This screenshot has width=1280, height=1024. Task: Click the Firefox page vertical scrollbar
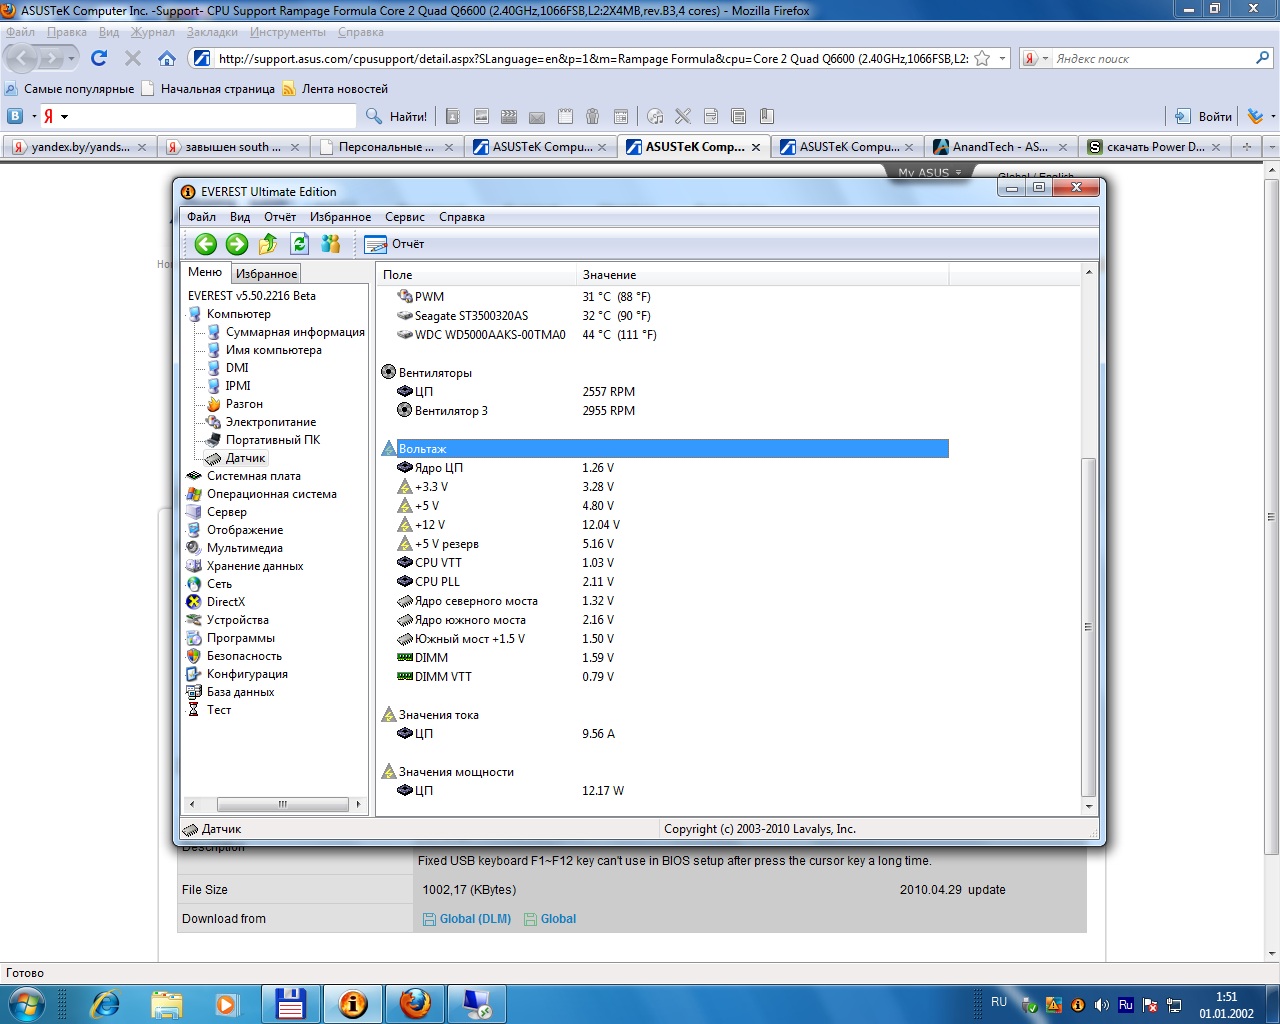(1272, 516)
